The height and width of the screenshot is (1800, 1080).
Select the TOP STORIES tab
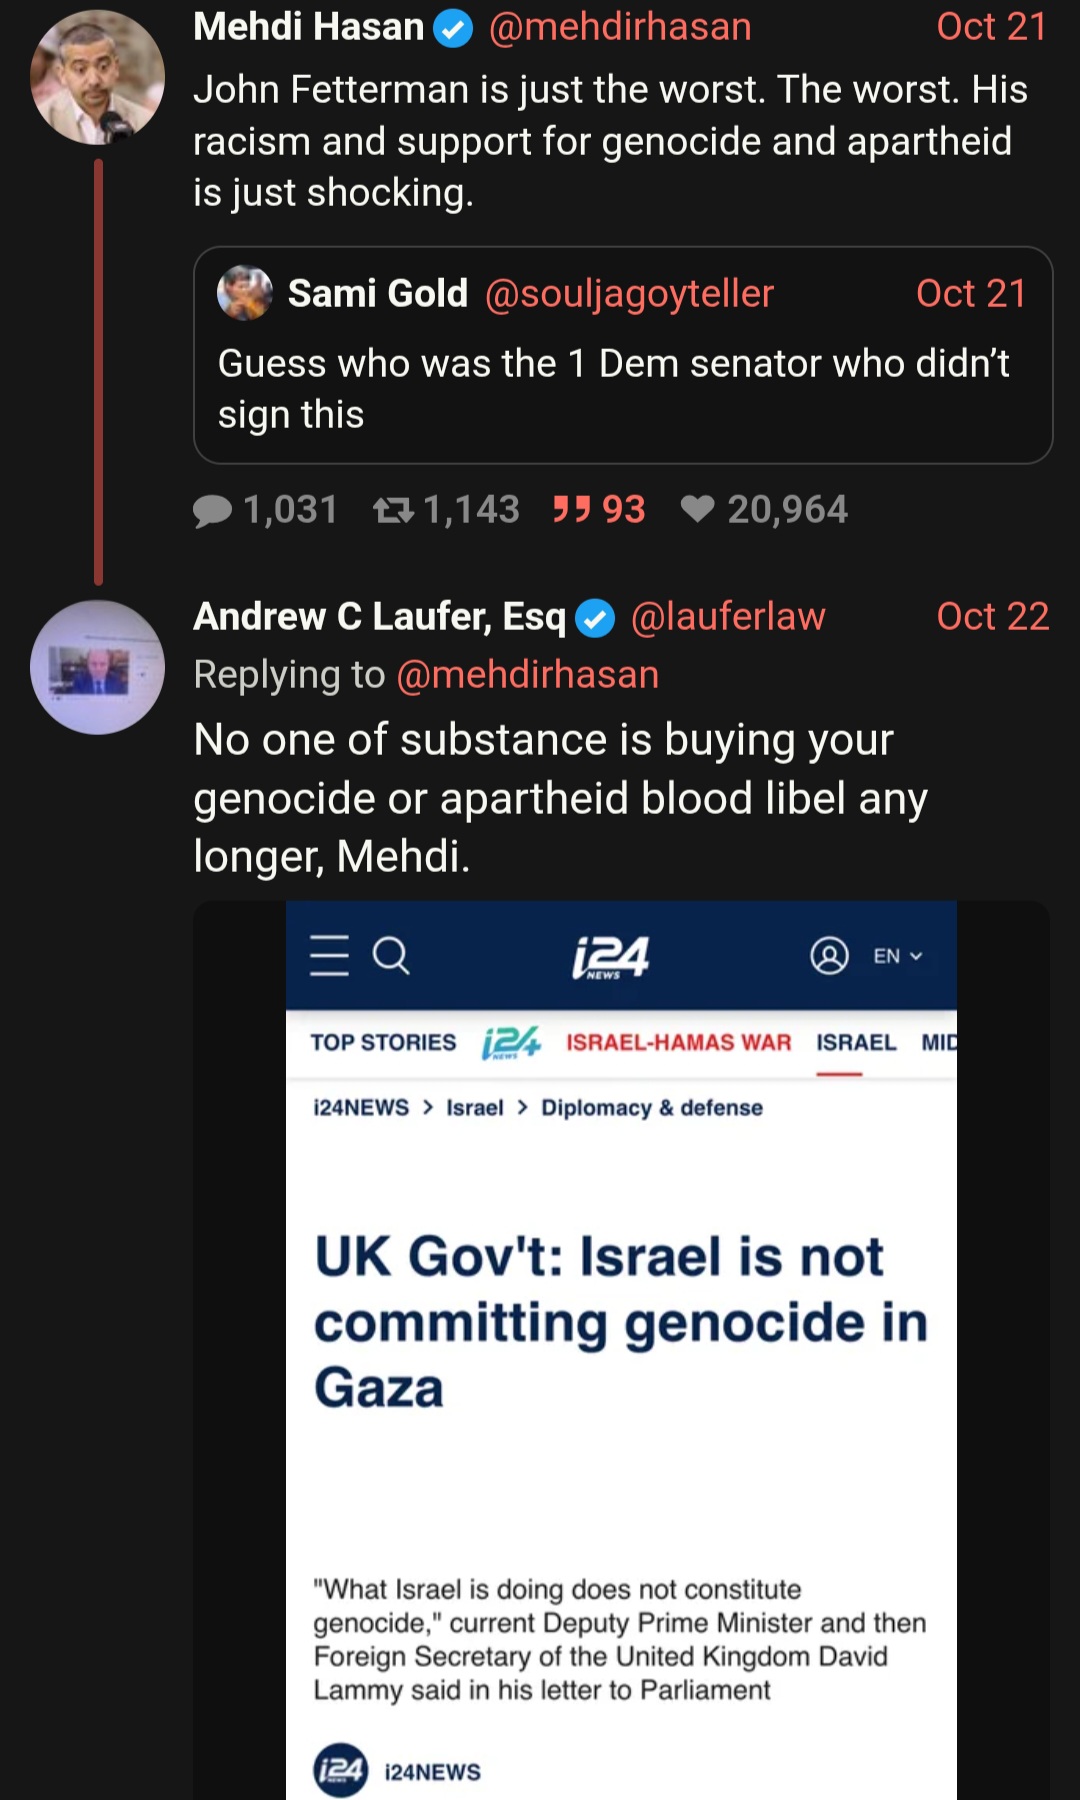click(383, 1042)
